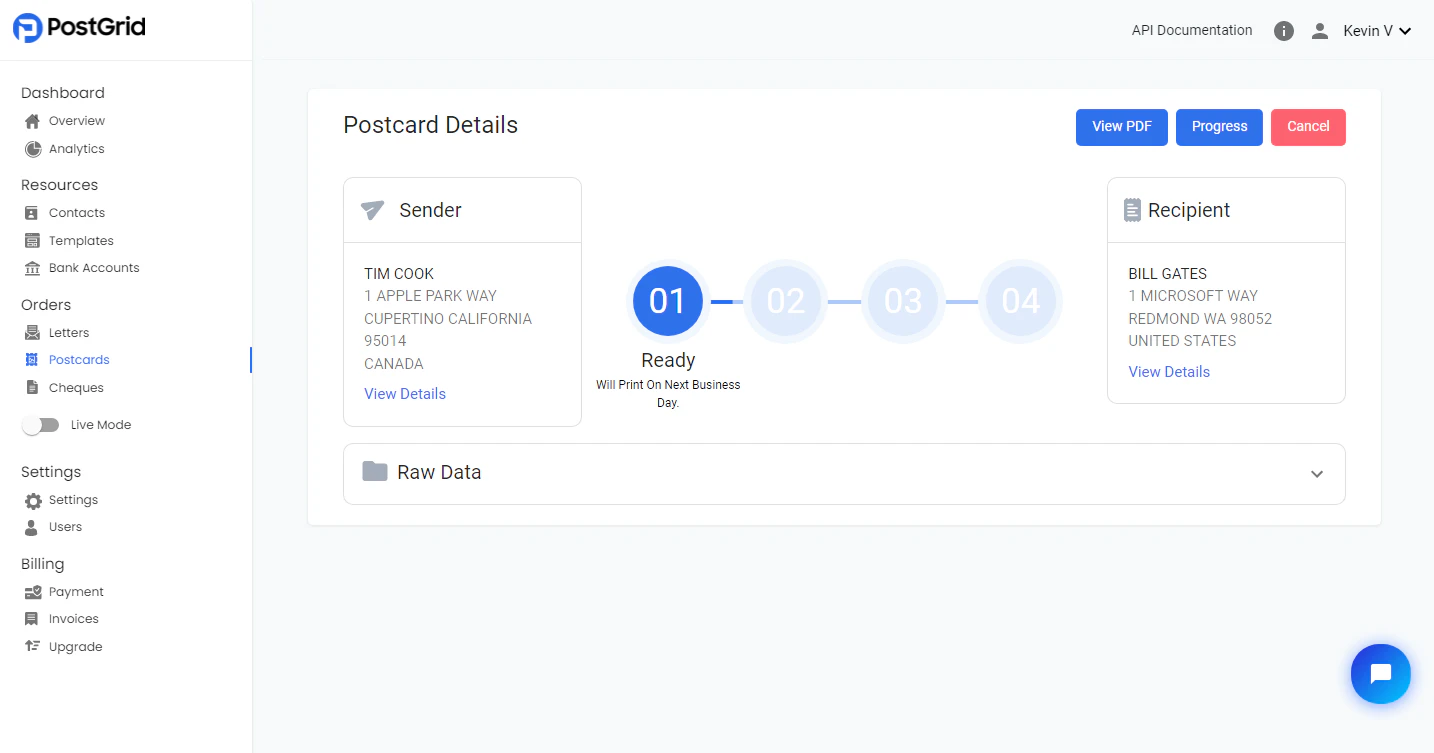Click step 02 on the progress tracker
Screen dimensions: 1434x753
pos(785,300)
